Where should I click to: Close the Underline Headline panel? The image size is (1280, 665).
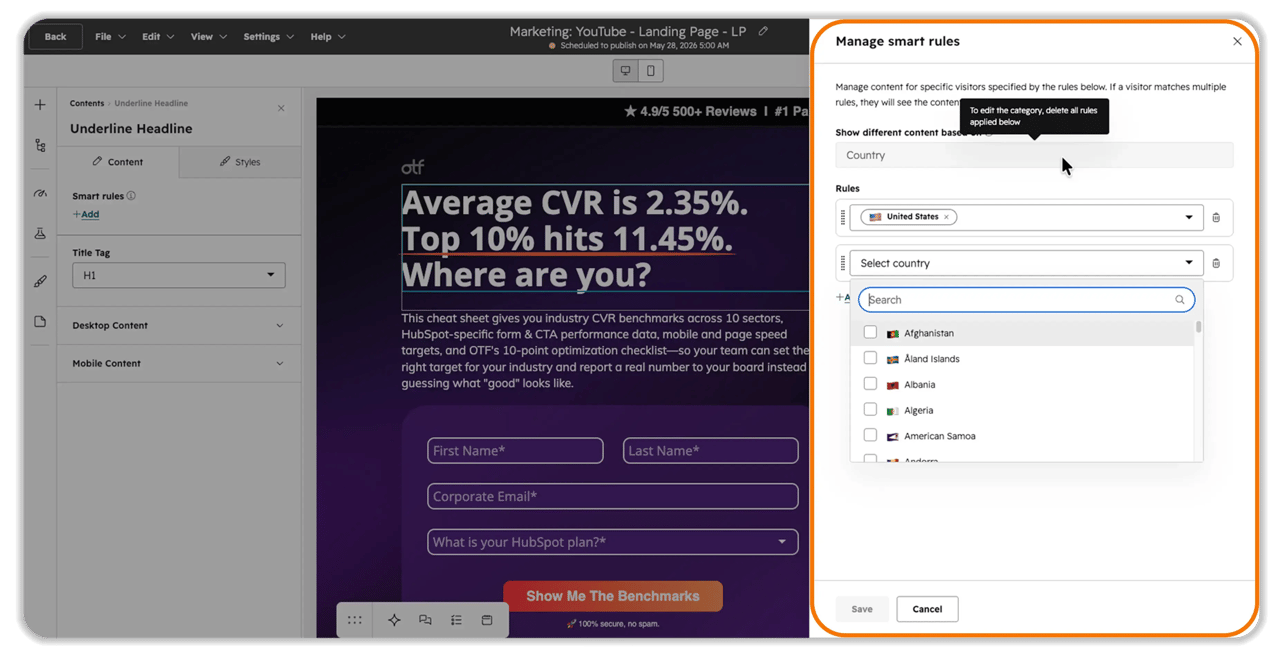(281, 108)
